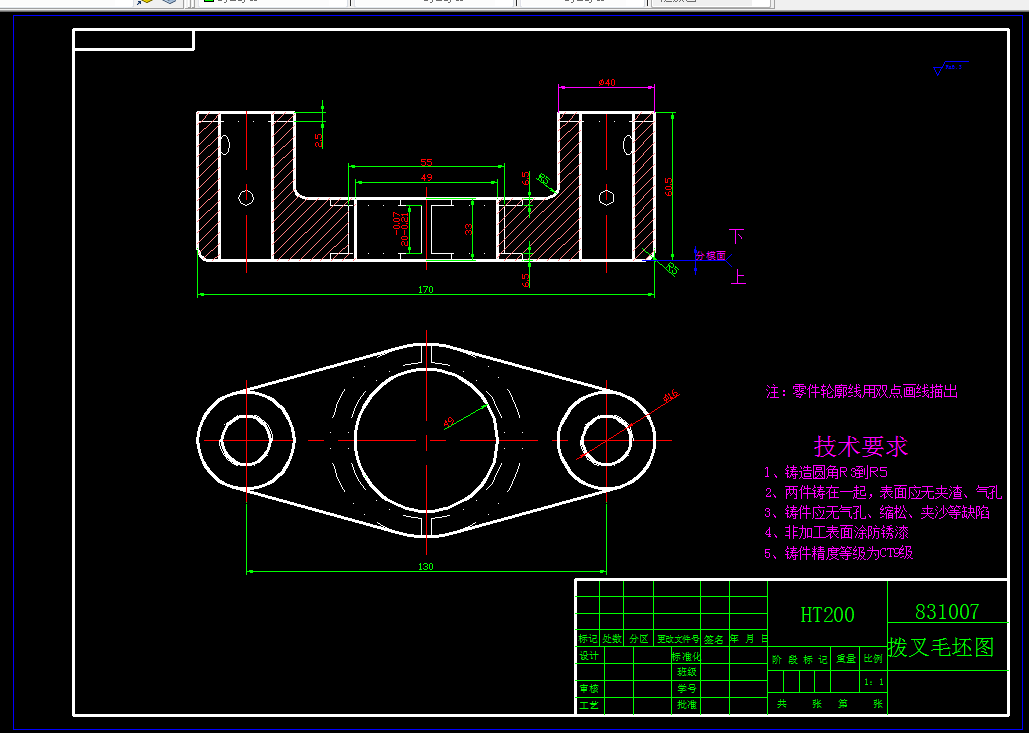Select the 年 月 日 date header cell
This screenshot has height=733, width=1029.
coord(747,639)
